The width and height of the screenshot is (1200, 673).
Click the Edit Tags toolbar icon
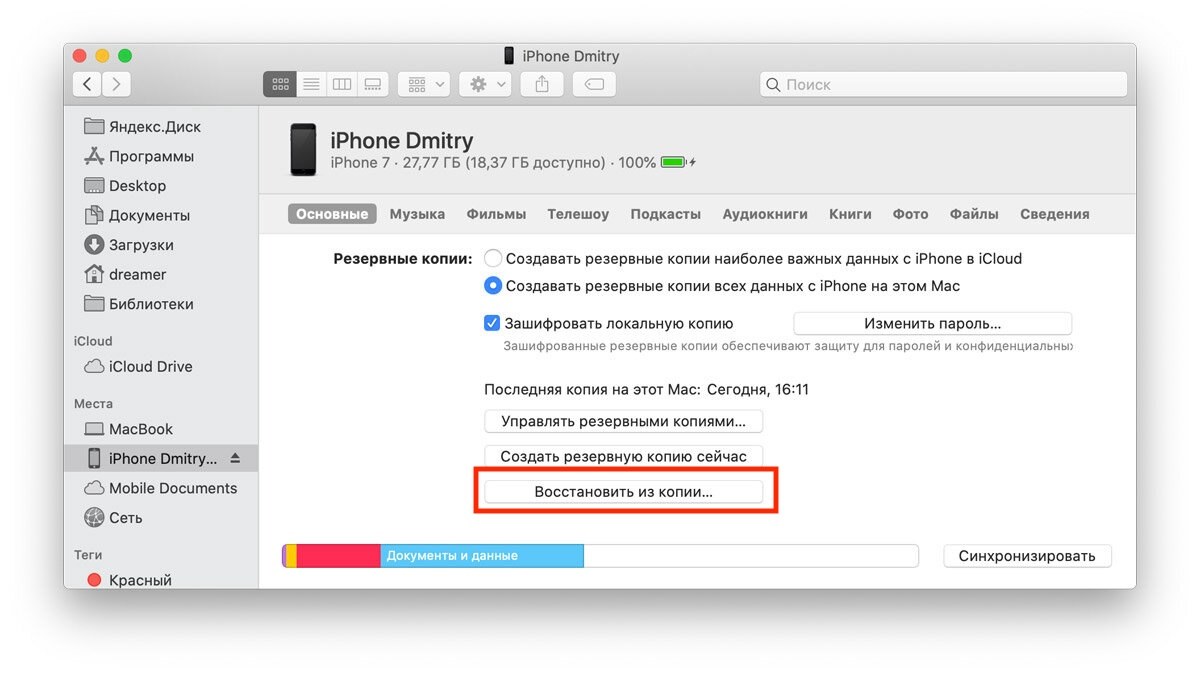[x=594, y=85]
